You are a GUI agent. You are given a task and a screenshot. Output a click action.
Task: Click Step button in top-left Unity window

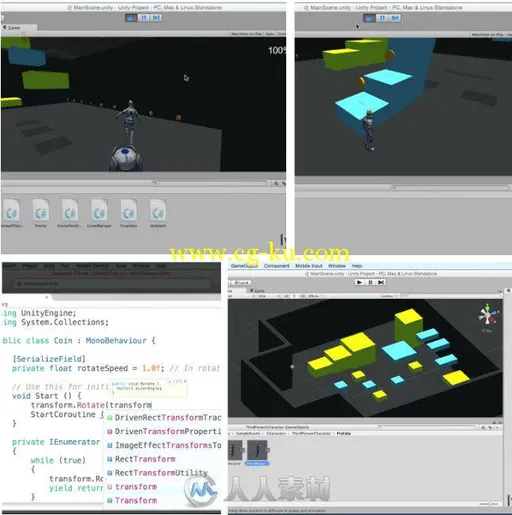coord(156,18)
